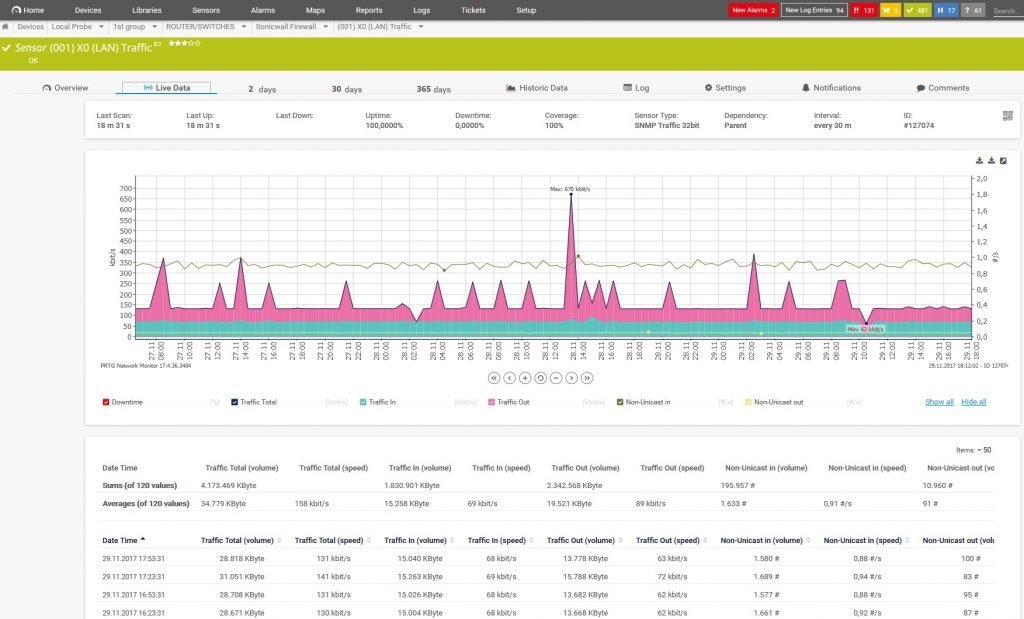The image size is (1024, 619).
Task: Click the yellow warning sensors status icon
Action: click(890, 9)
